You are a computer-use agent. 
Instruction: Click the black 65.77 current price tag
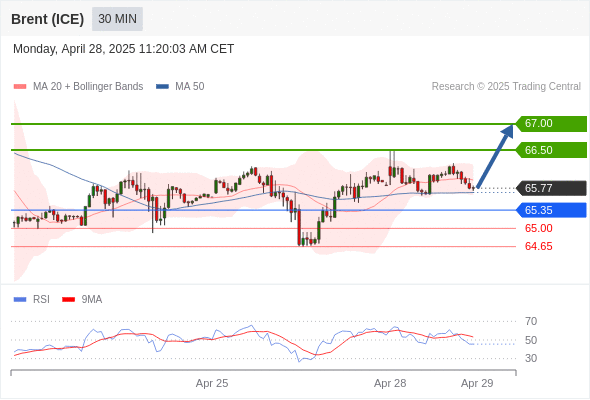click(551, 188)
